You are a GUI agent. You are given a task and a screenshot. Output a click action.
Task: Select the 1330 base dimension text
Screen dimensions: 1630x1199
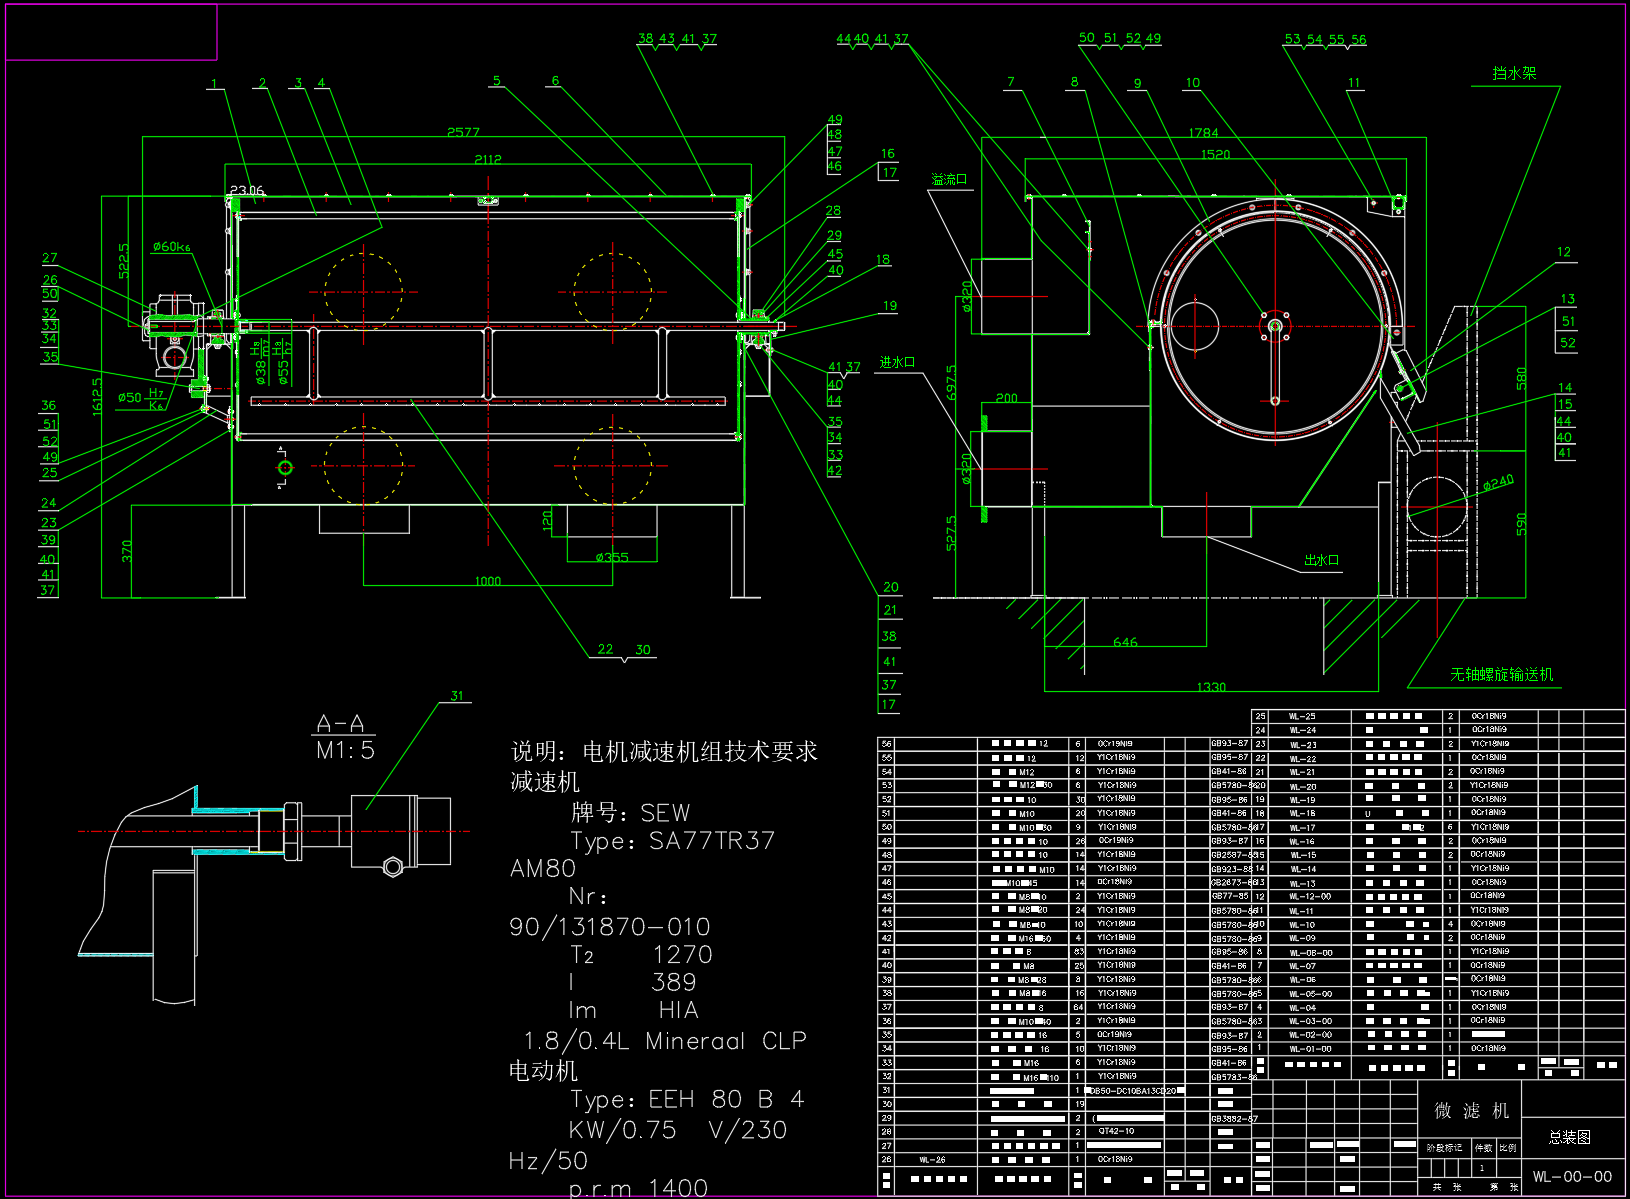coord(1211,687)
